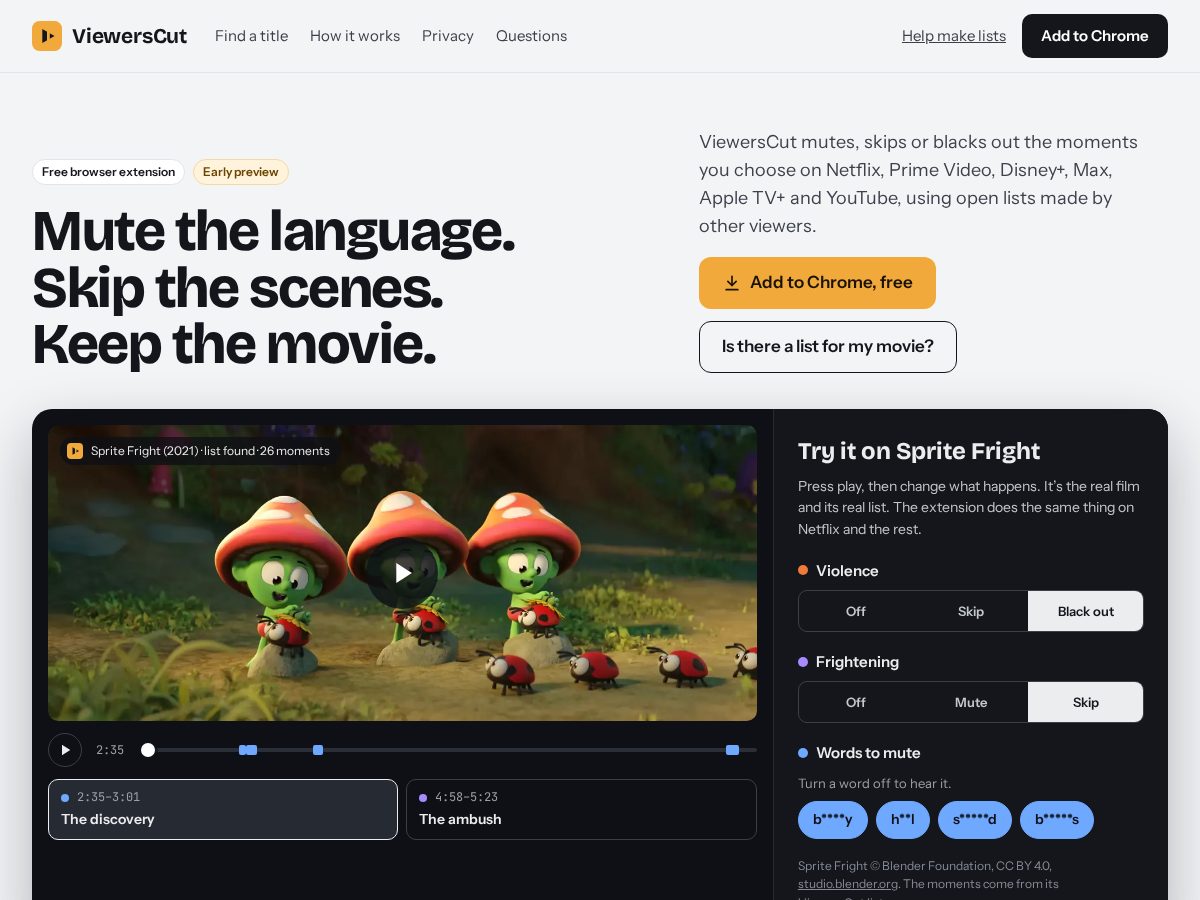This screenshot has height=900, width=1200.
Task: Open the How it works nav item
Action: tap(355, 36)
